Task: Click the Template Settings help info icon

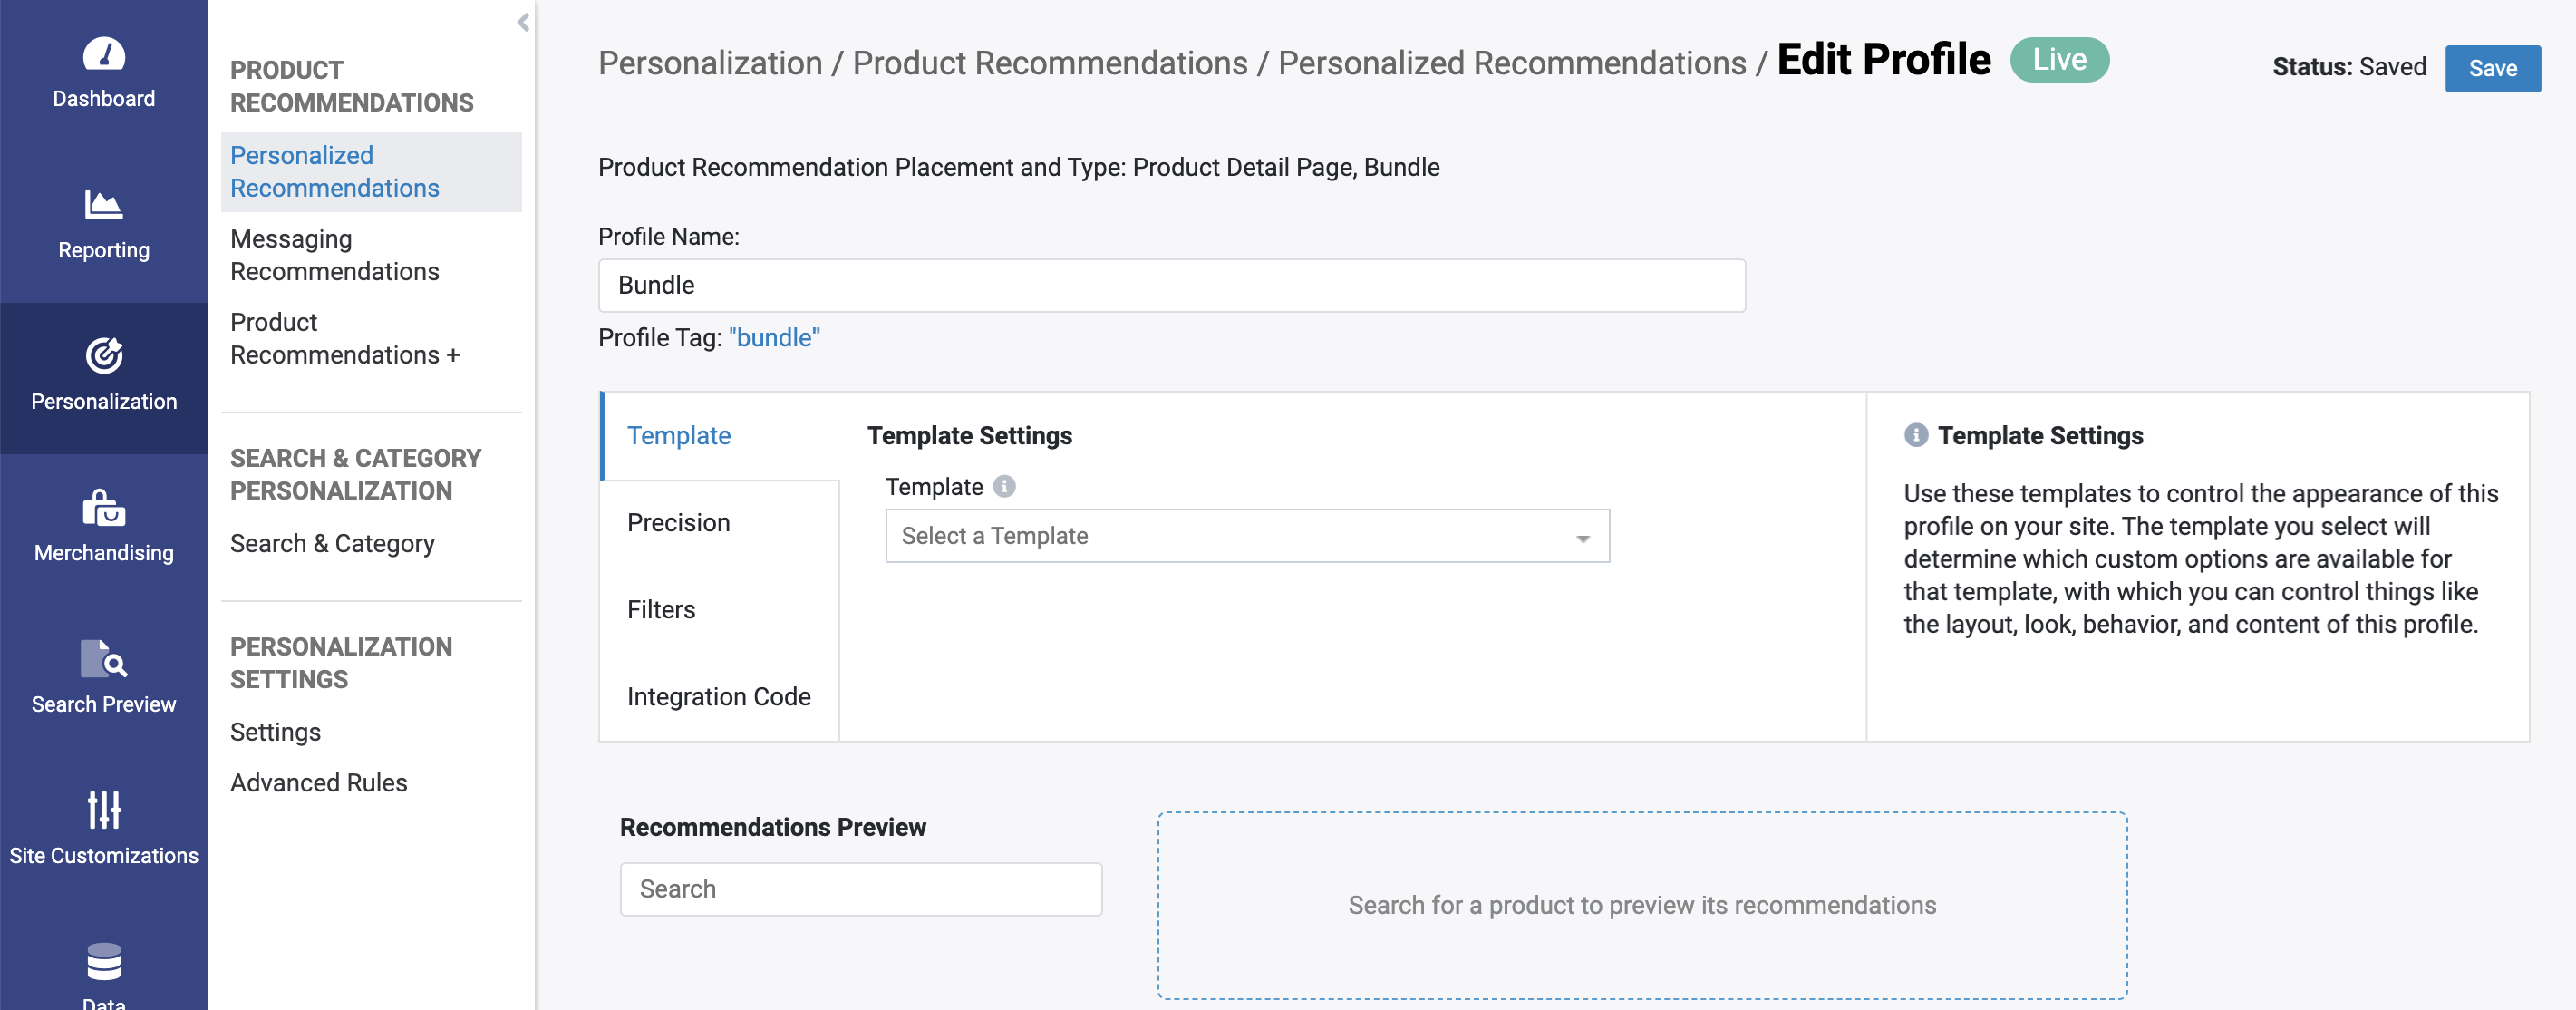Action: [1915, 435]
